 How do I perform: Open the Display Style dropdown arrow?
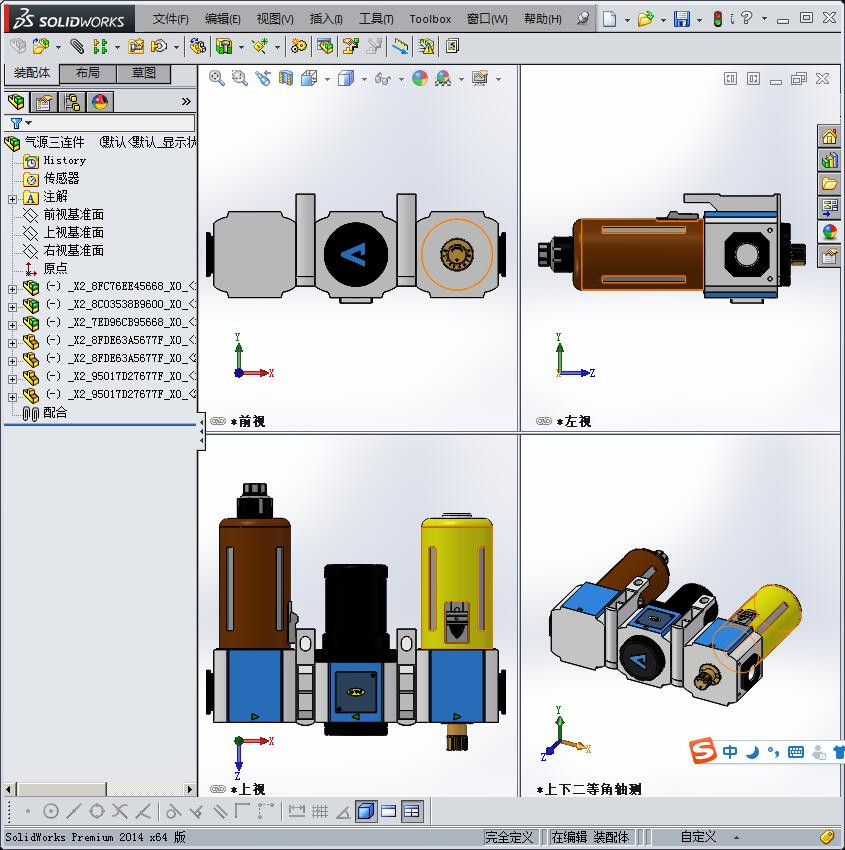pyautogui.click(x=364, y=79)
